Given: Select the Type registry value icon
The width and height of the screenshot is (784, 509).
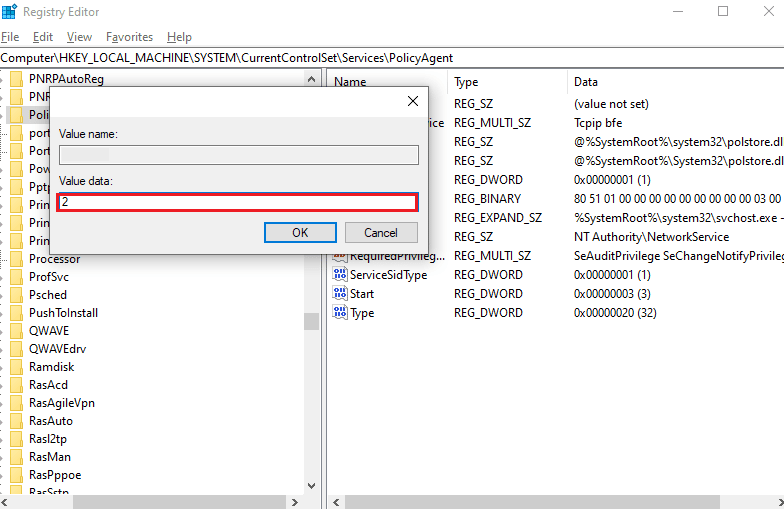Looking at the screenshot, I should [340, 313].
